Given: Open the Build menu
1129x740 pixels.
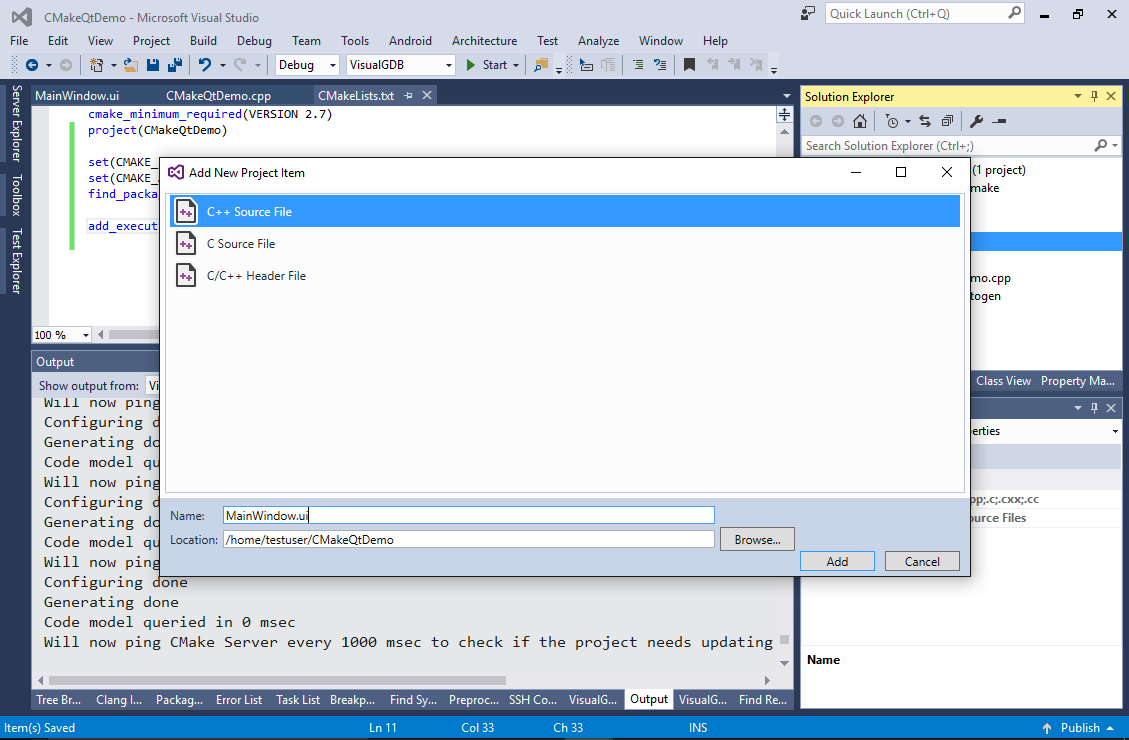Looking at the screenshot, I should pyautogui.click(x=203, y=41).
